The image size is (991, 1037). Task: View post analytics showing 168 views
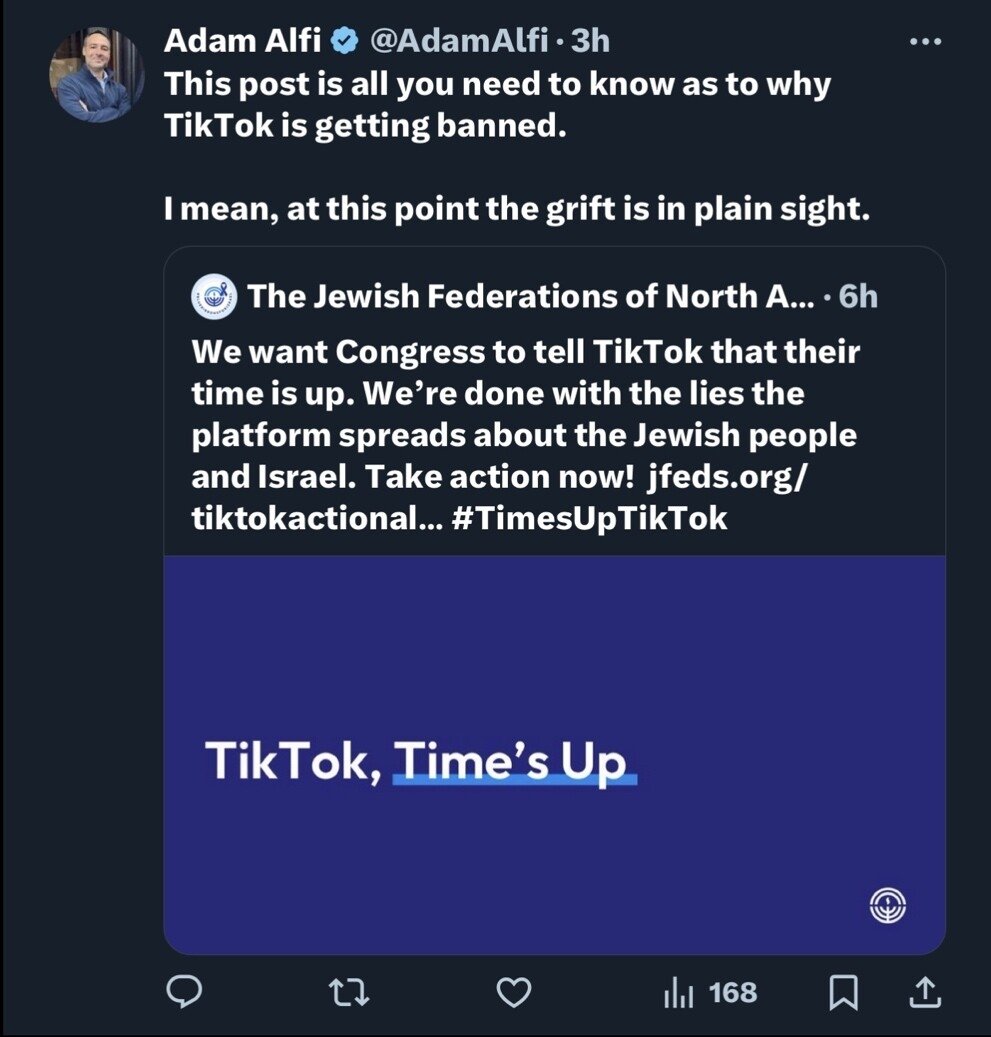coord(711,992)
